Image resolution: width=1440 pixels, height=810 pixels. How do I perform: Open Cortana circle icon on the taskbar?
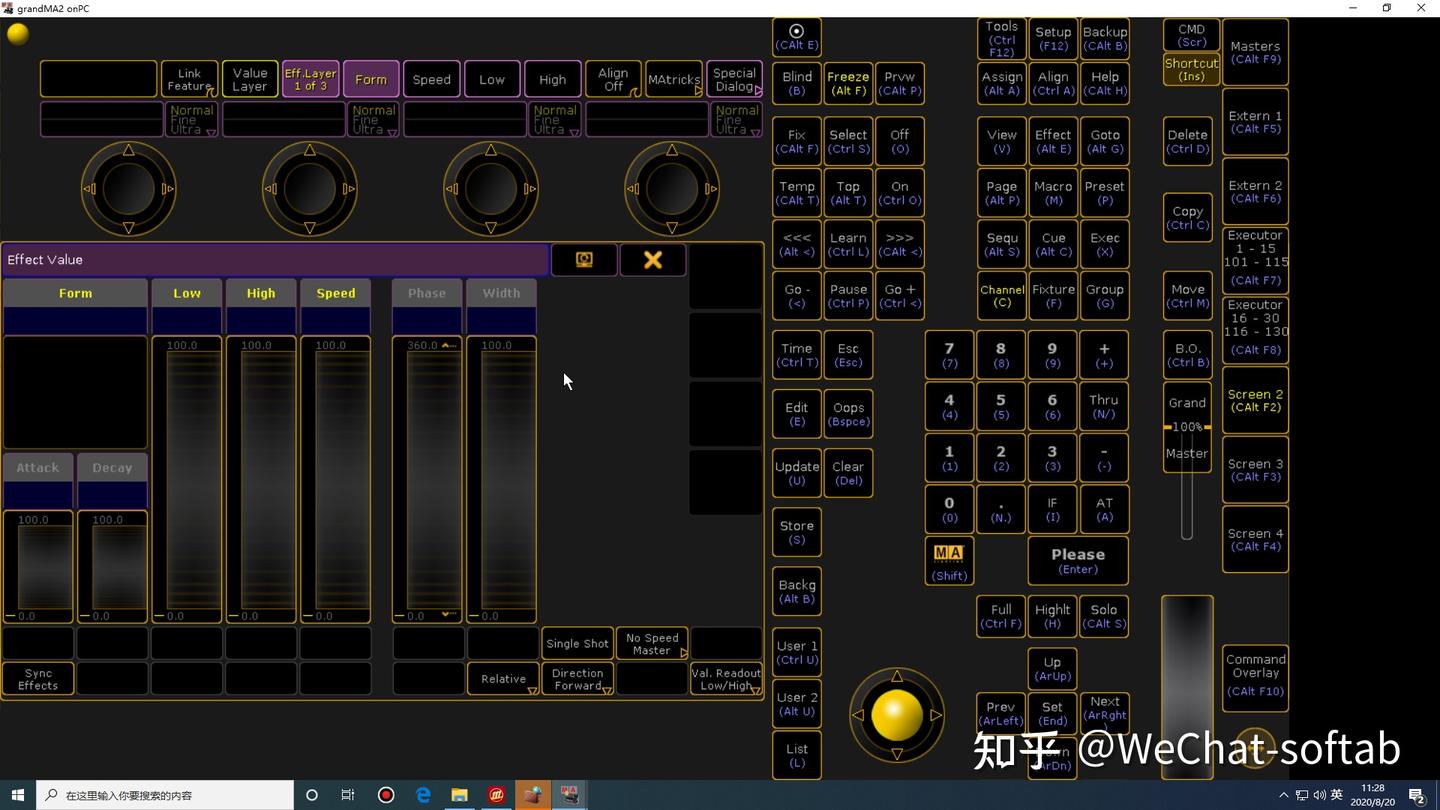point(312,795)
